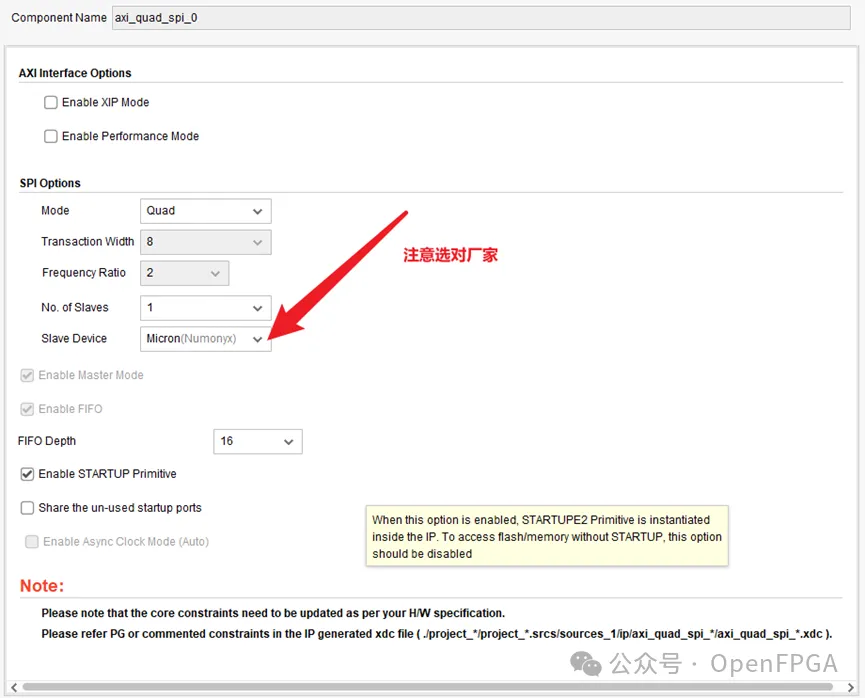Click the left scroll arrow icon
The width and height of the screenshot is (865, 698).
click(x=12, y=687)
